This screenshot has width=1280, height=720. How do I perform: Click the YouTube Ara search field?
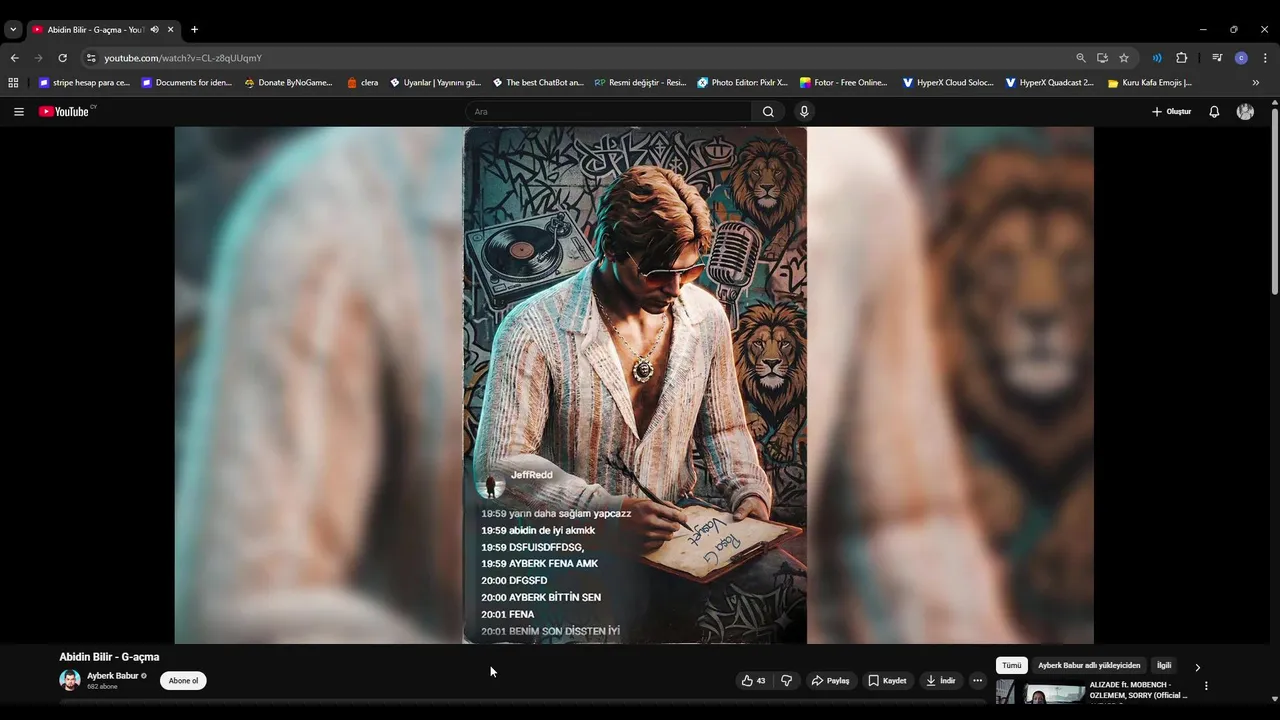(x=608, y=112)
